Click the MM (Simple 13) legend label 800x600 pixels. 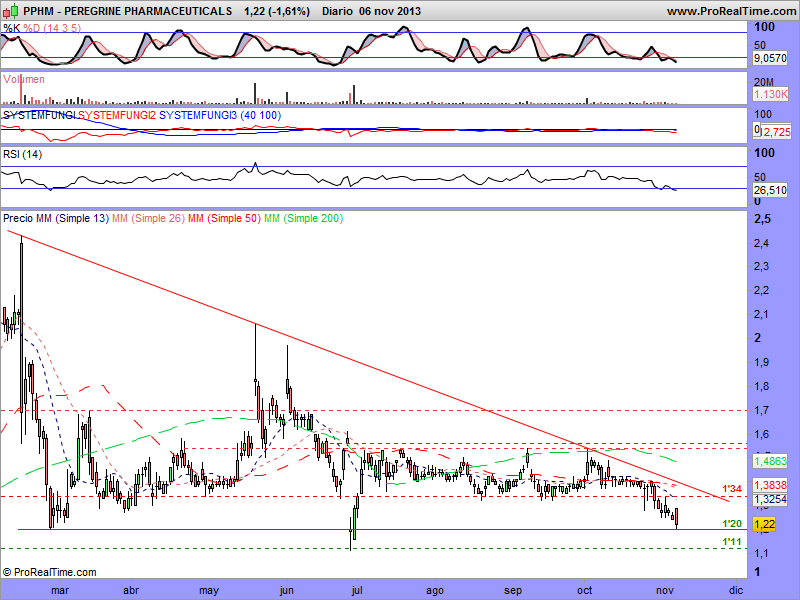click(72, 218)
